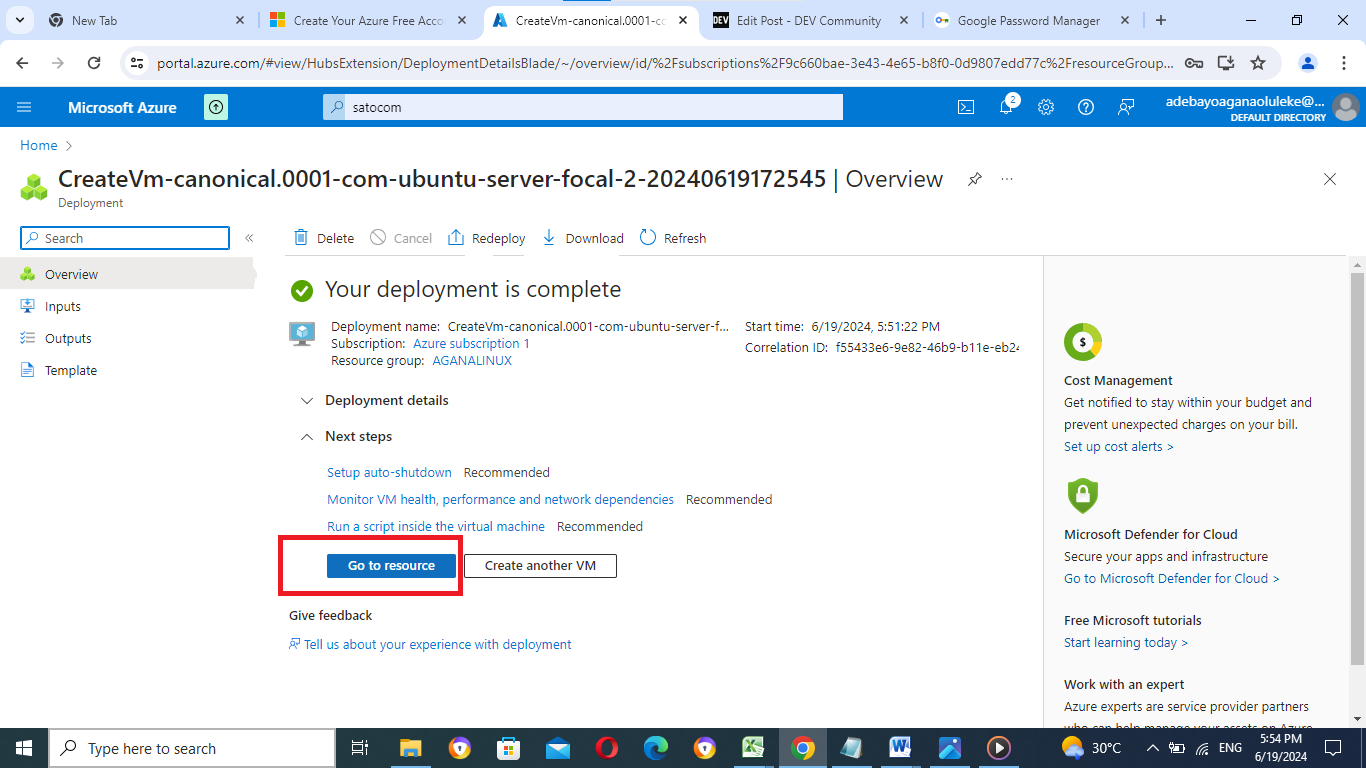Reload the Azure portal page
This screenshot has width=1366, height=768.
[94, 63]
